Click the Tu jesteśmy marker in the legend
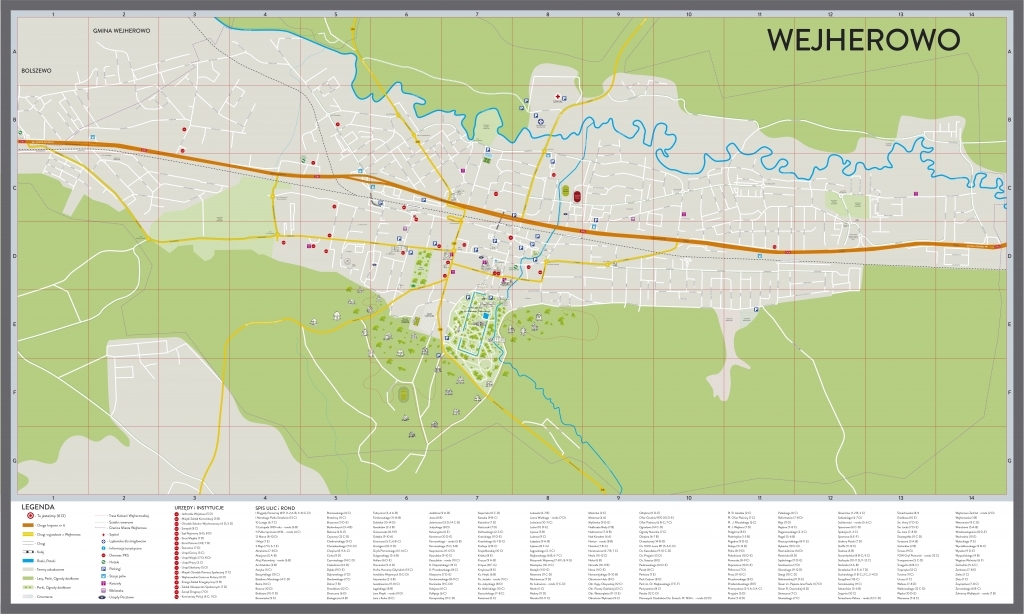This screenshot has height=614, width=1024. (x=30, y=515)
